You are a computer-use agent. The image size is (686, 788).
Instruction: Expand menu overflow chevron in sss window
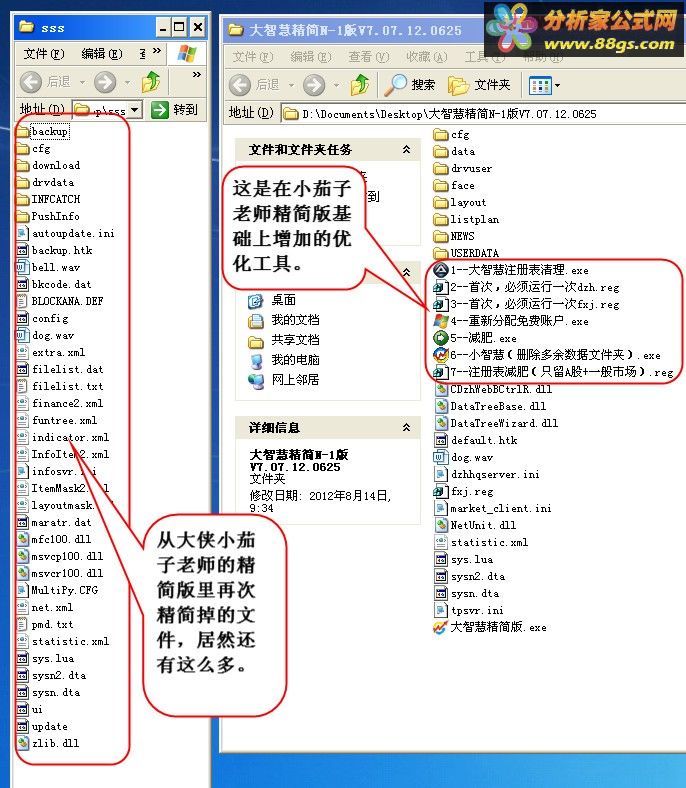(x=157, y=51)
